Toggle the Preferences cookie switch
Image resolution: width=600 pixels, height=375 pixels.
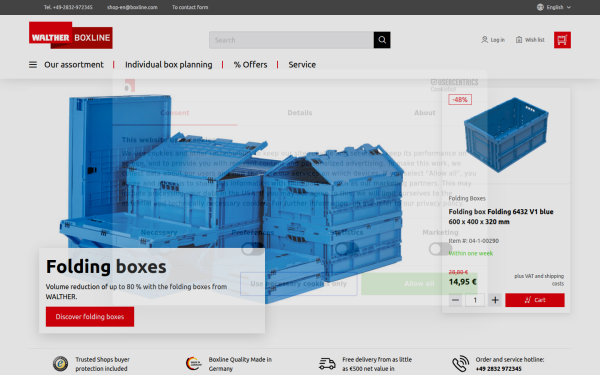click(253, 249)
